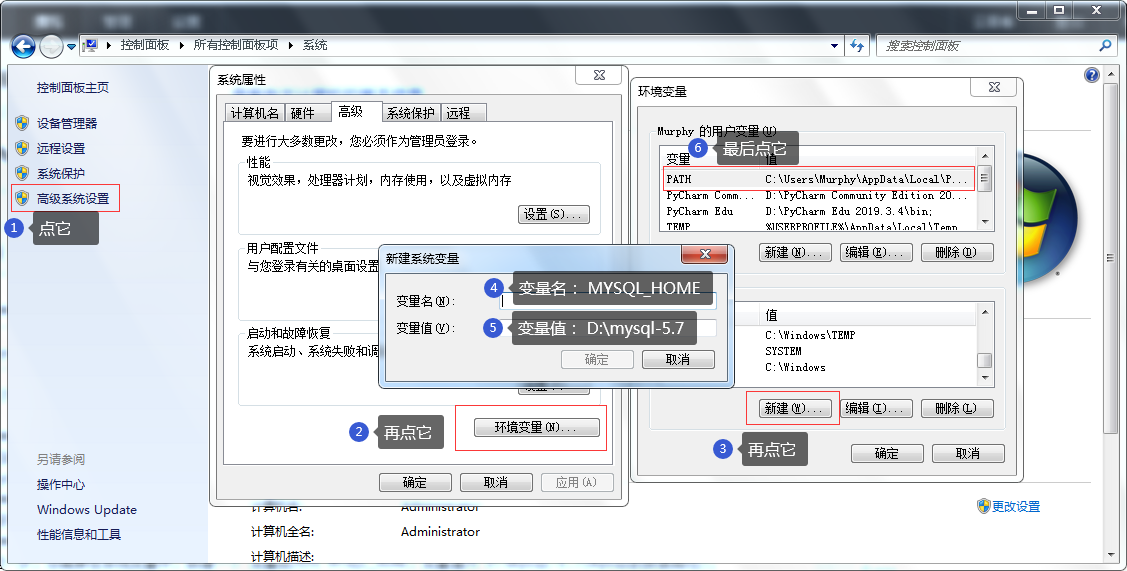
Task: Click the blue help question mark icon
Action: click(1092, 75)
